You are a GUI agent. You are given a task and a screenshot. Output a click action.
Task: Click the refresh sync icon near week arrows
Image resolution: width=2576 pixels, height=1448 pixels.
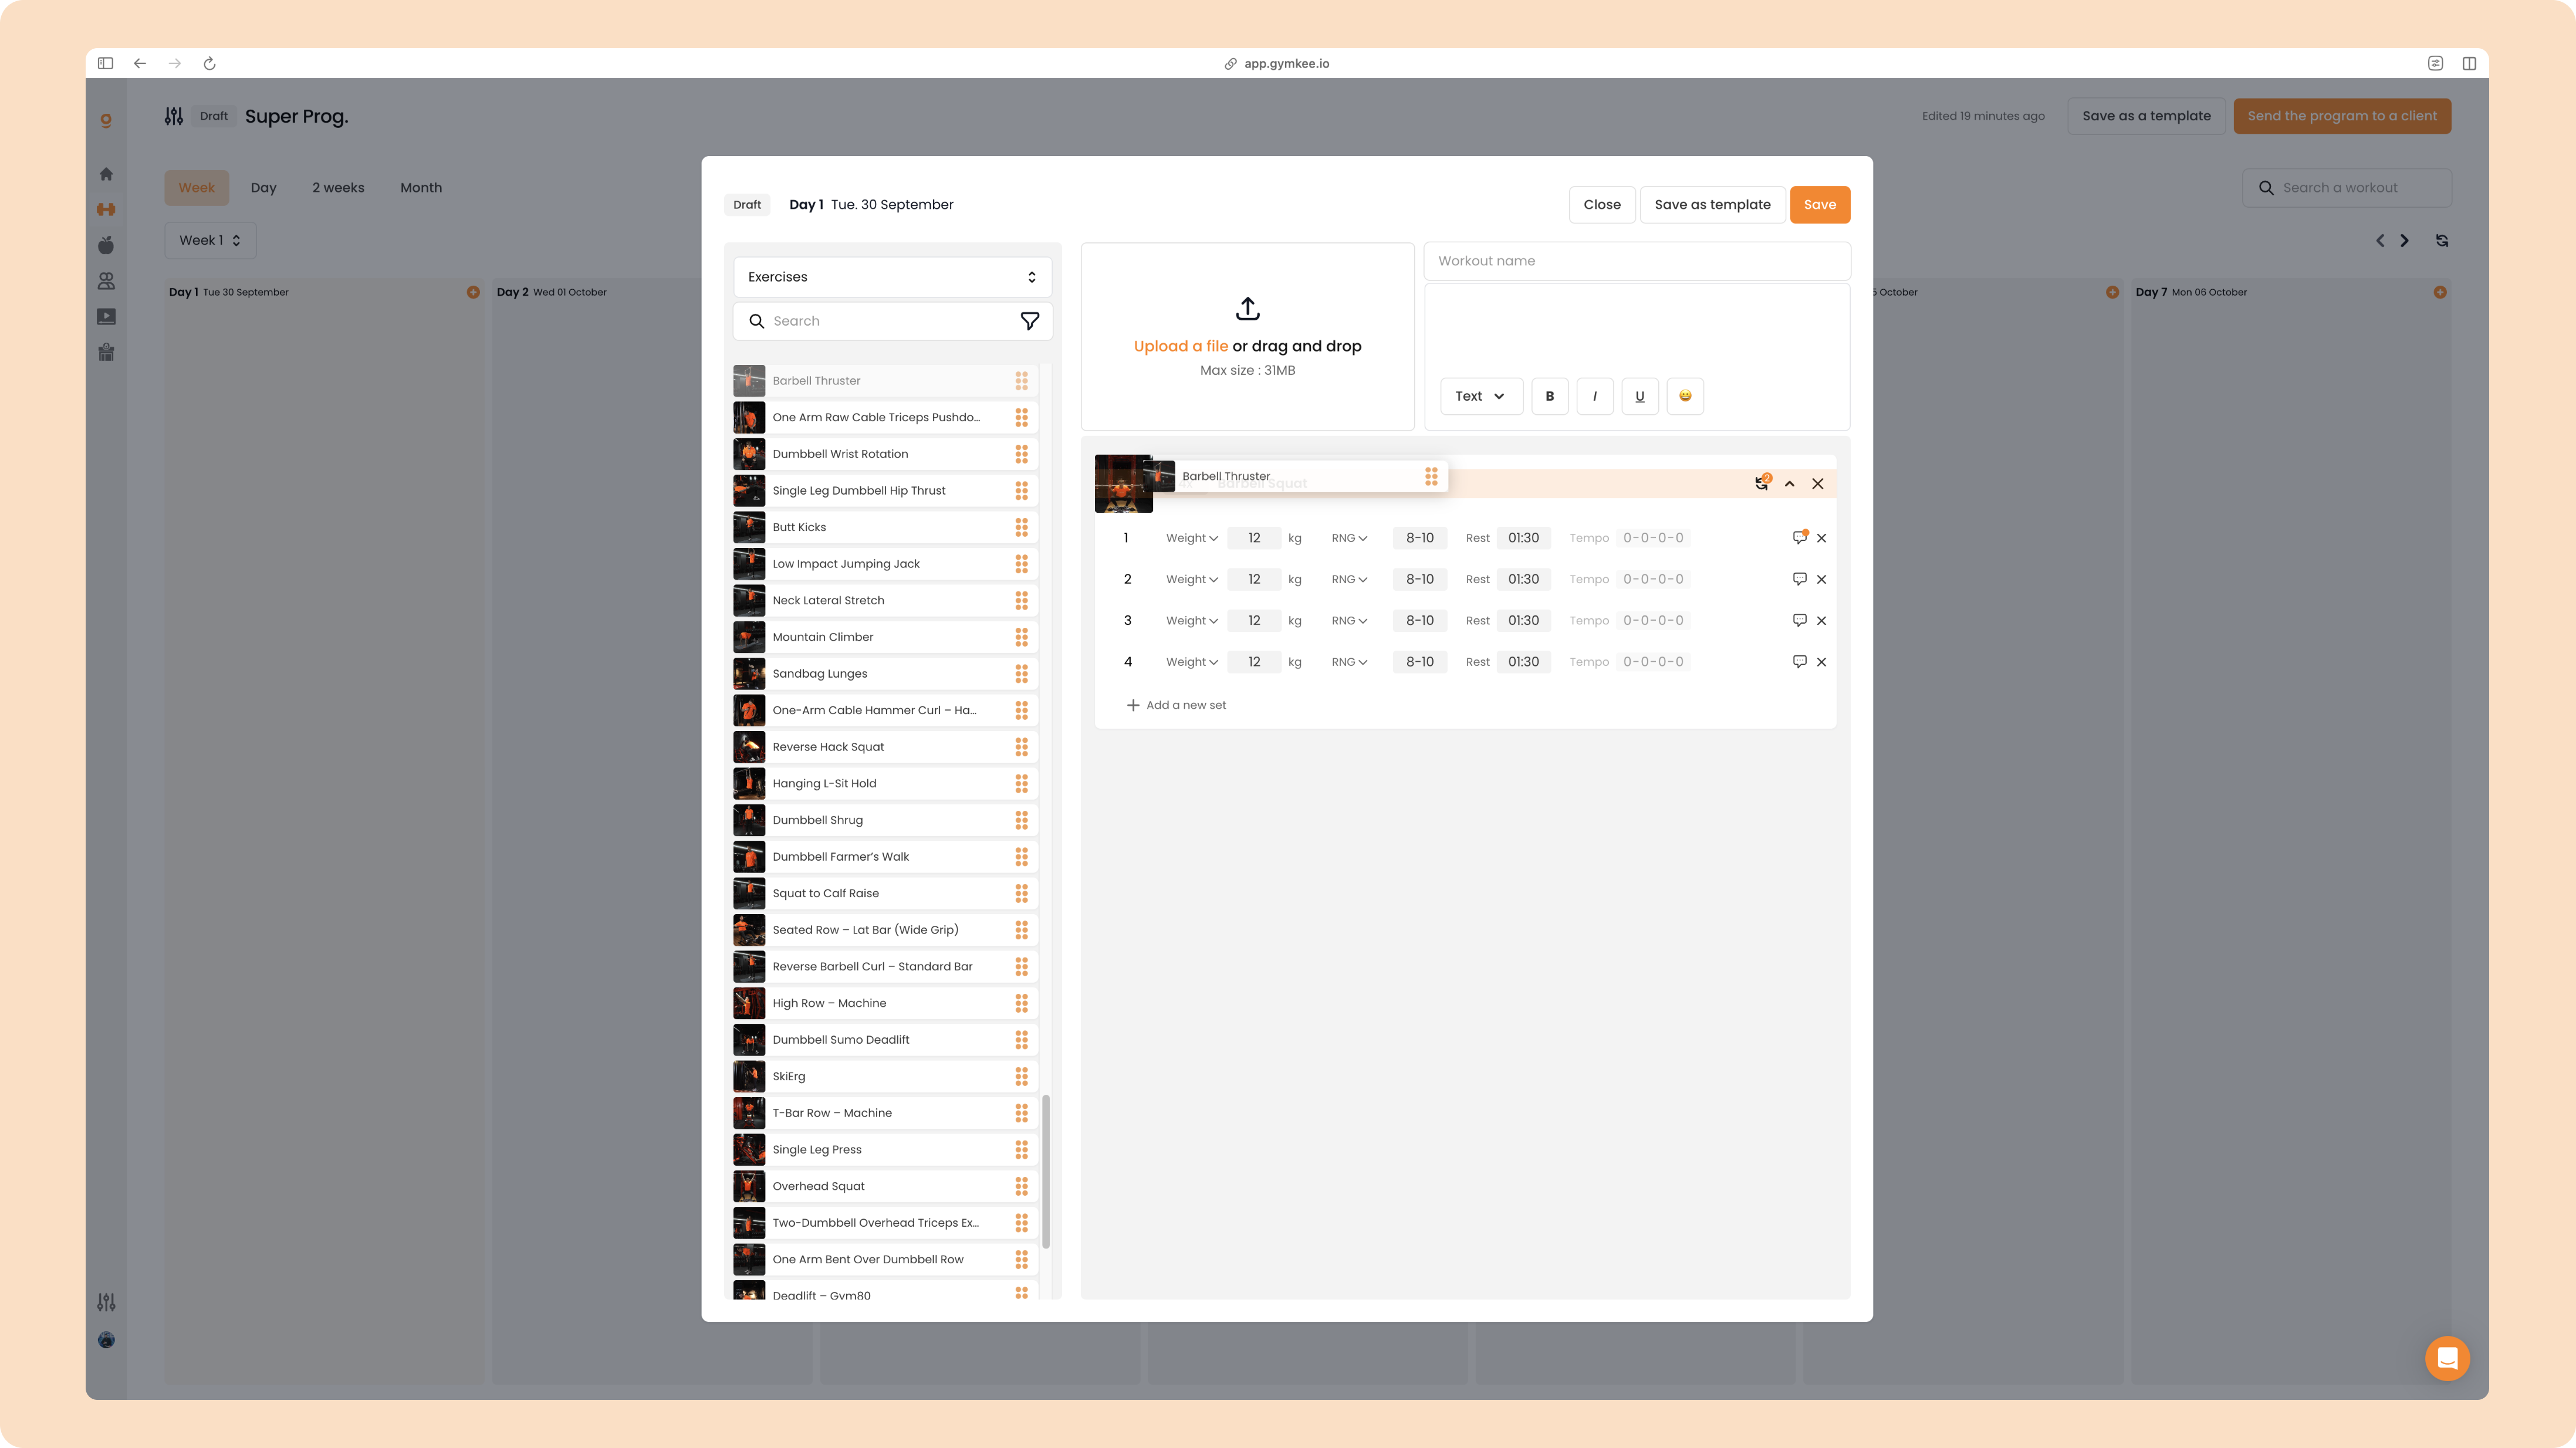coord(2442,240)
